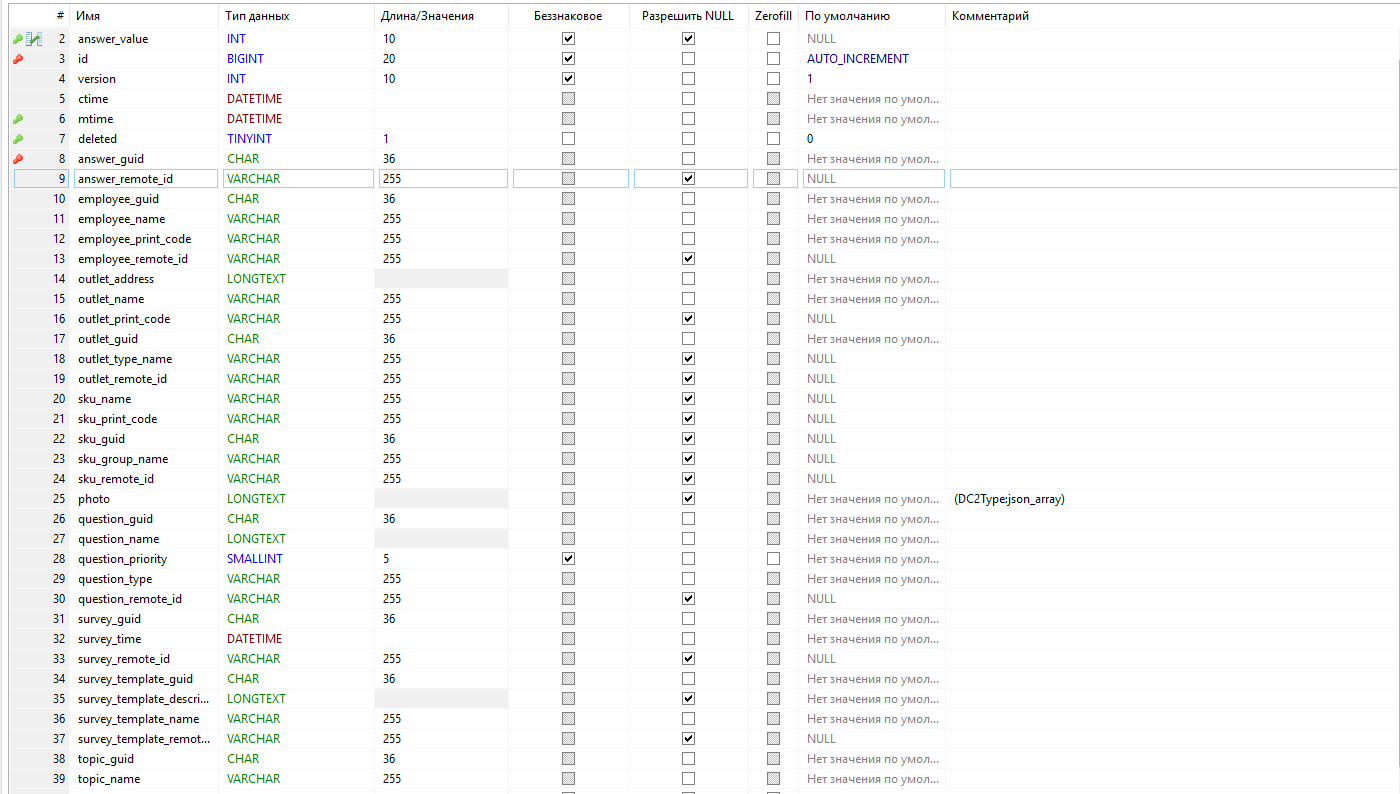
Task: Uncheck Беззнаковое for question_priority
Action: (569, 559)
